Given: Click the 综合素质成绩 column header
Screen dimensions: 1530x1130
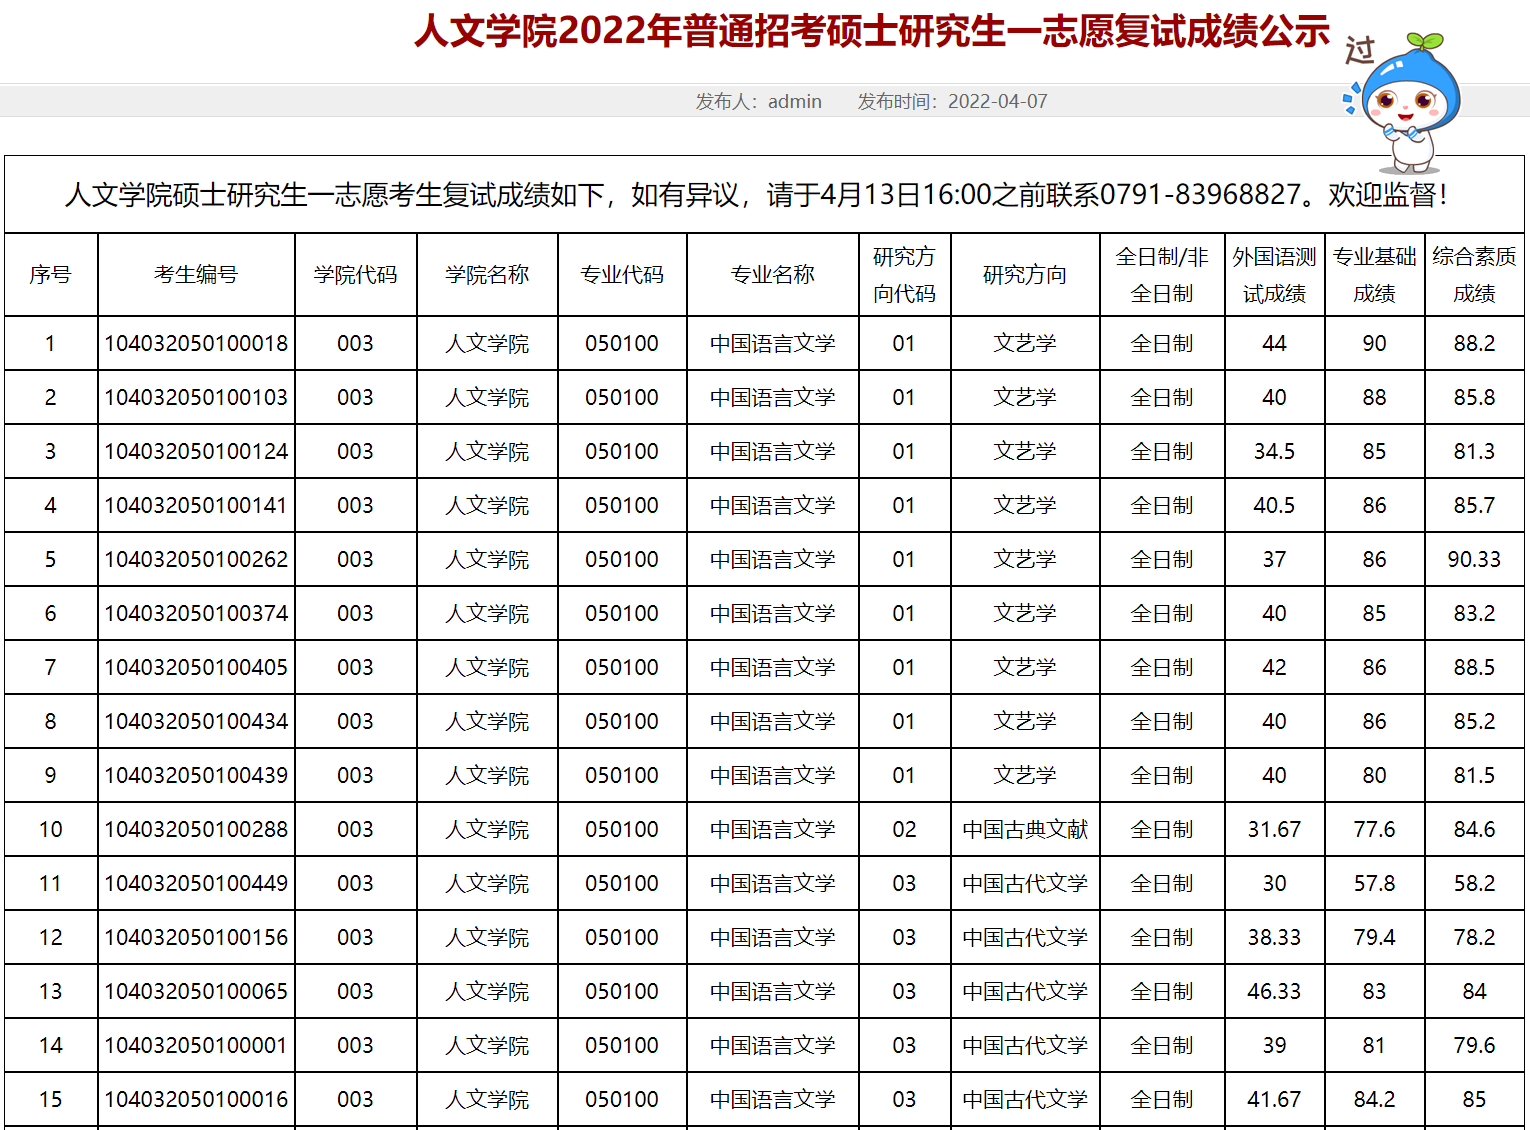Looking at the screenshot, I should 1475,275.
